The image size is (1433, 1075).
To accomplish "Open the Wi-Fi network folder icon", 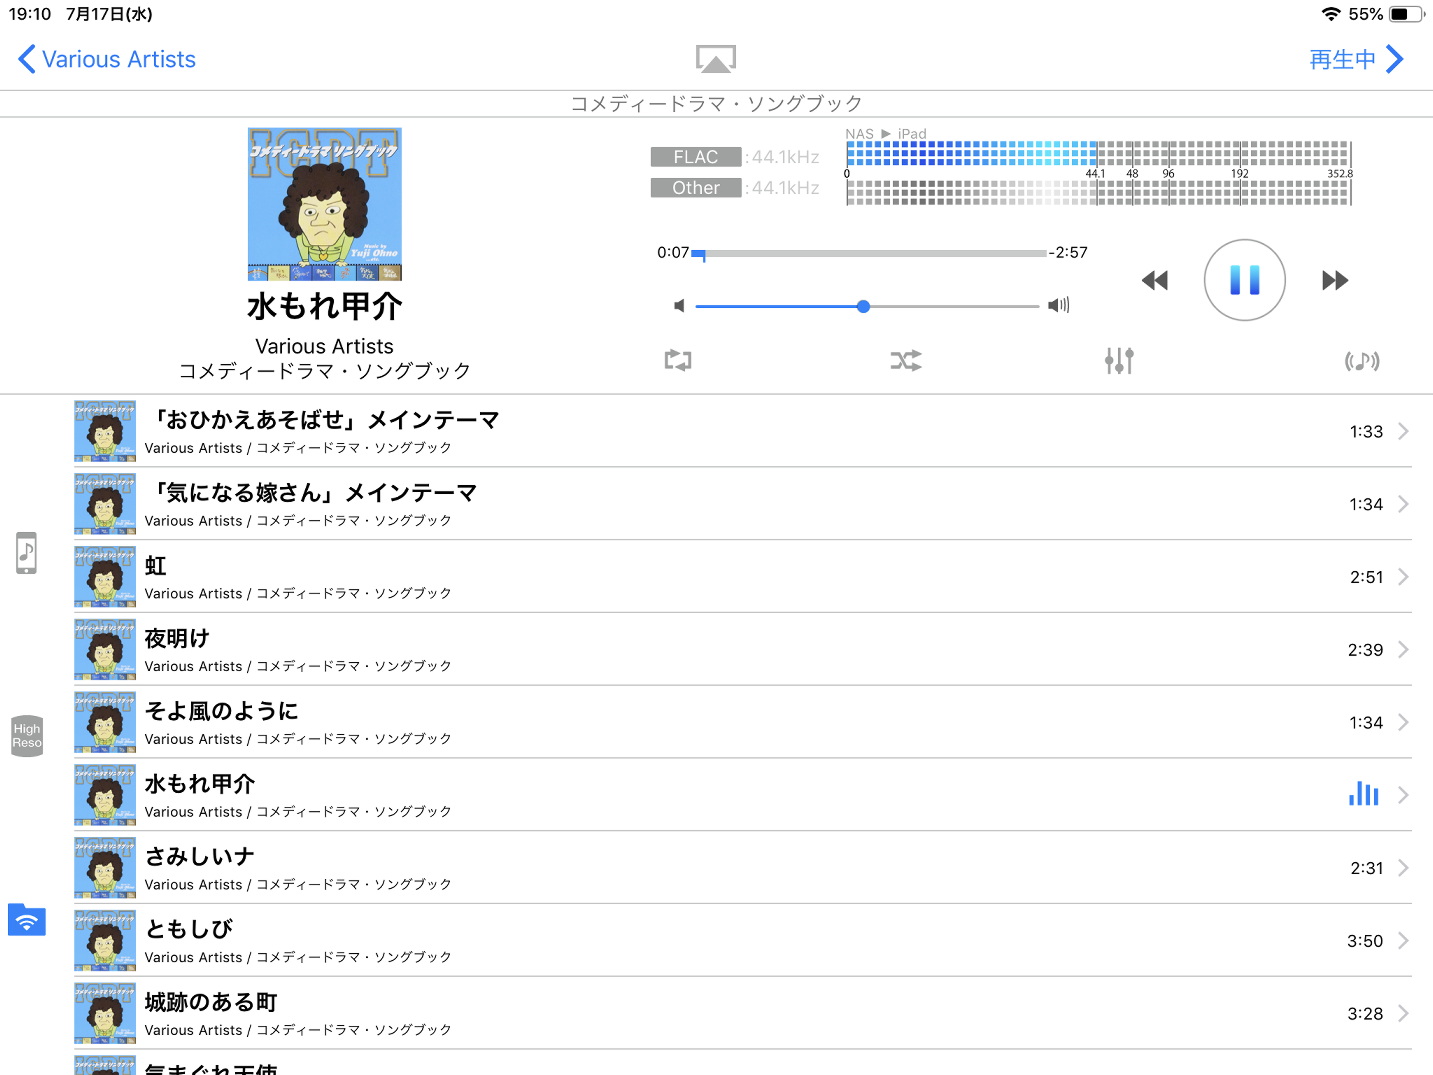I will point(27,919).
